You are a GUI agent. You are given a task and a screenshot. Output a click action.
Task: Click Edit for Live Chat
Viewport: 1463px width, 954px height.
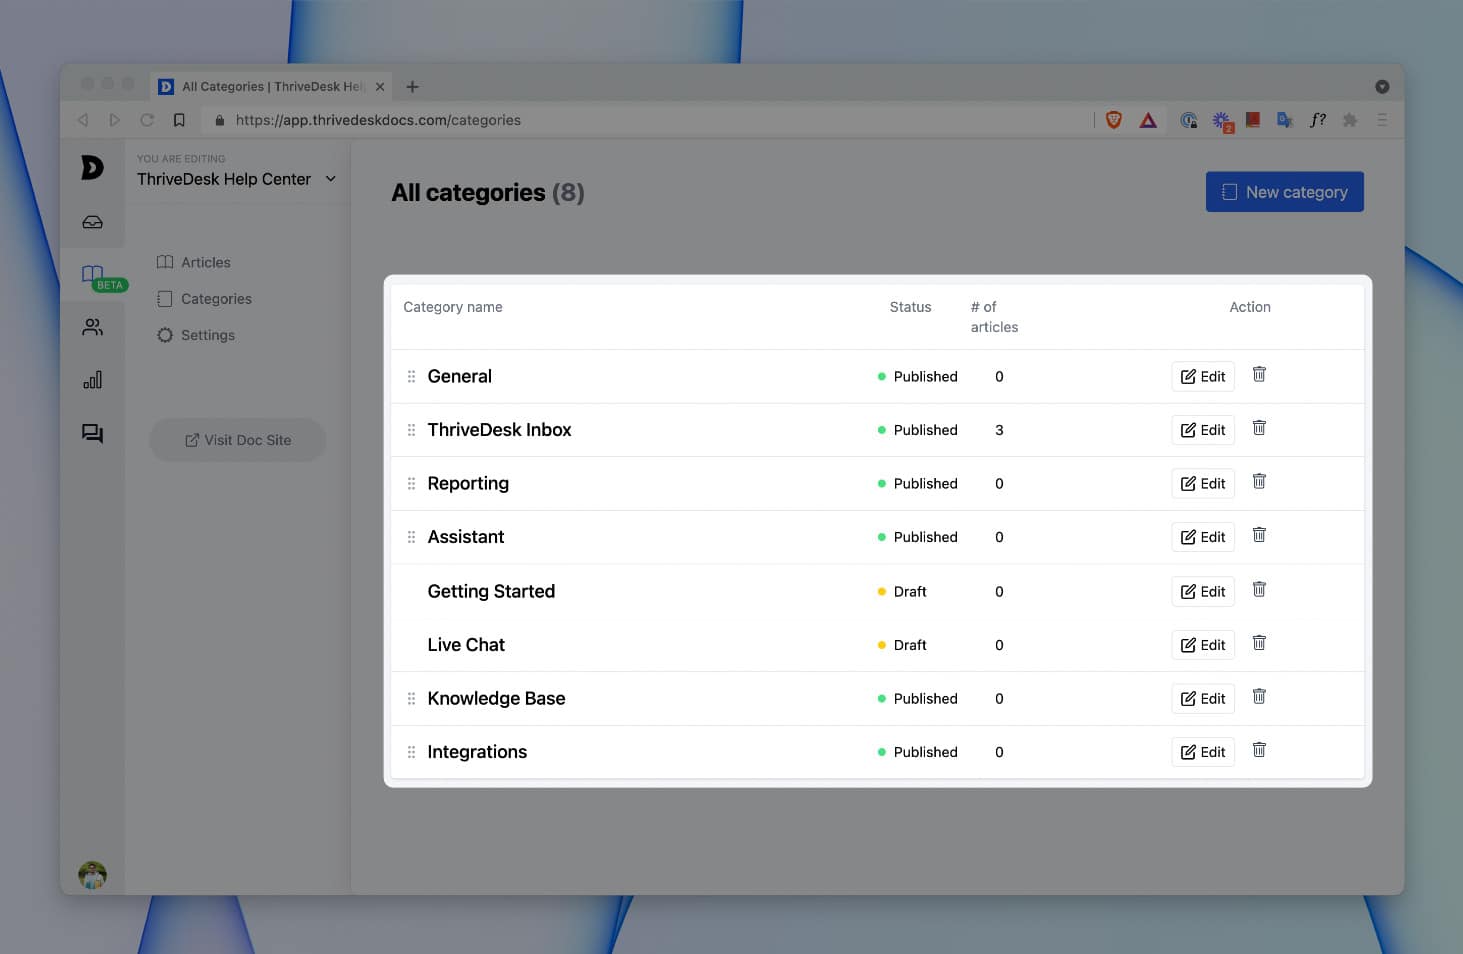(1203, 645)
